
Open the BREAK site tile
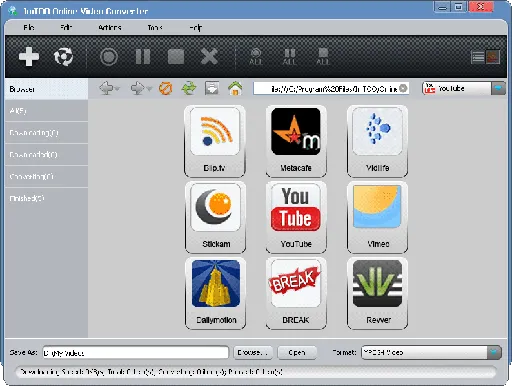pos(296,293)
